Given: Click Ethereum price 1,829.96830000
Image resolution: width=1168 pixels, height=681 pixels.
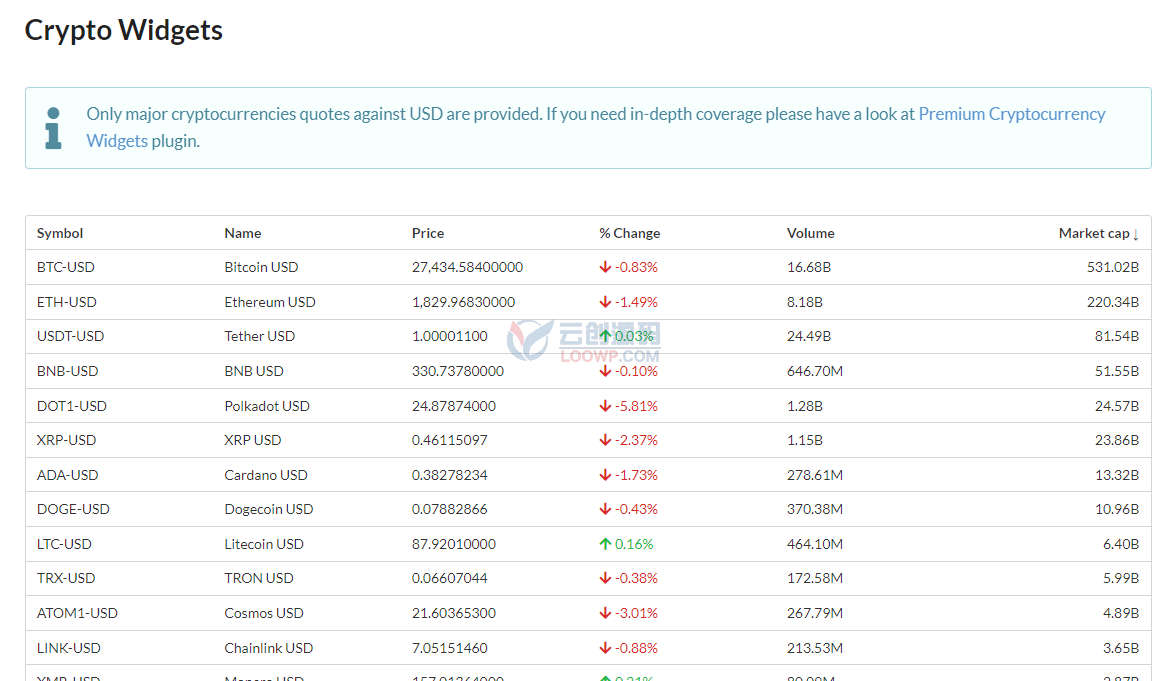Looking at the screenshot, I should tap(463, 302).
